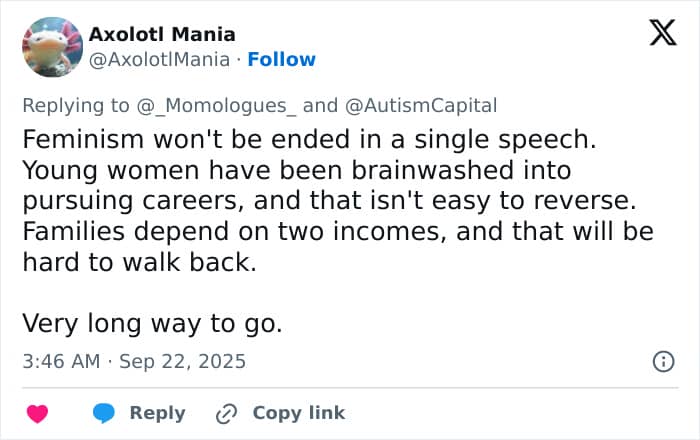This screenshot has width=700, height=440.
Task: Click the @AxolotlMania handle
Action: [162, 59]
